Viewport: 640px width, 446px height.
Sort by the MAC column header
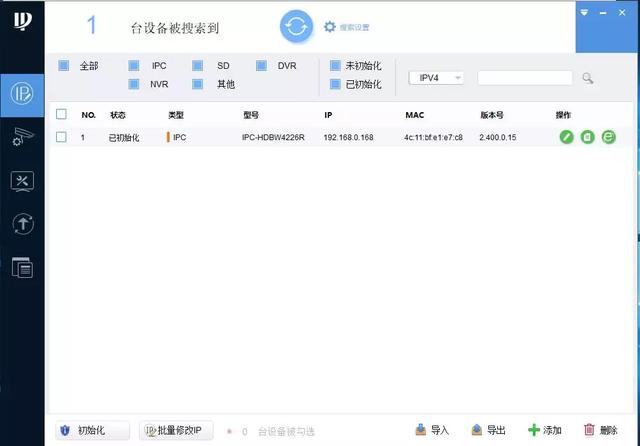click(415, 115)
